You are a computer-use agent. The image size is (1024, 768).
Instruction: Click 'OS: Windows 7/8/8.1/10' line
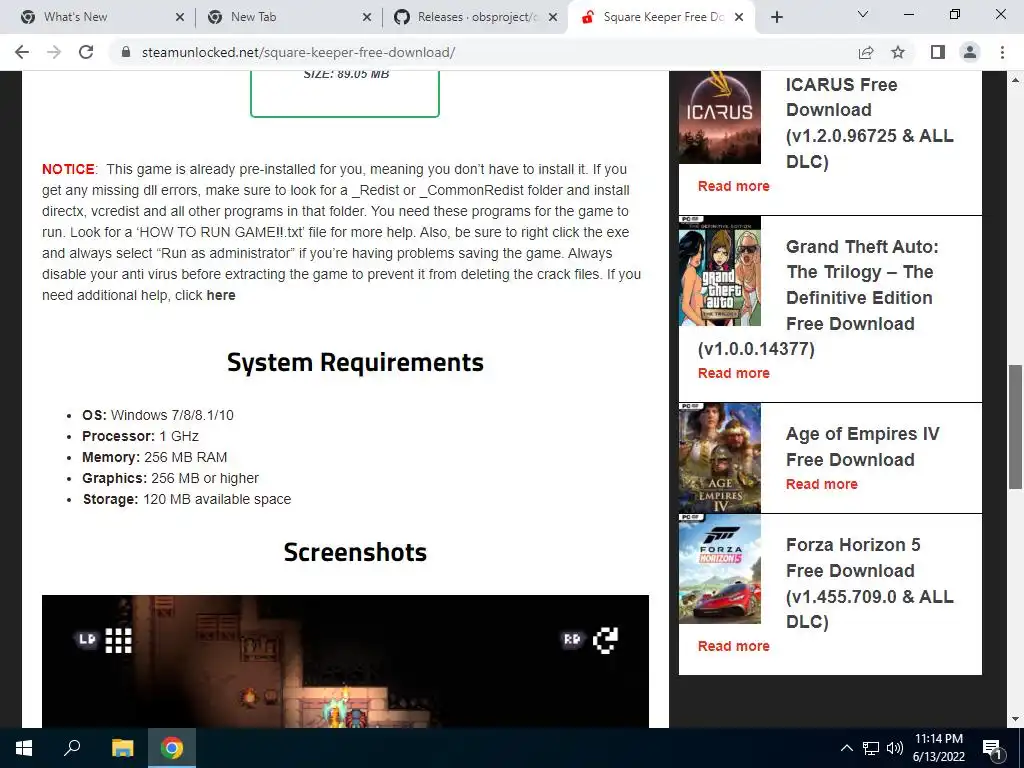click(157, 415)
